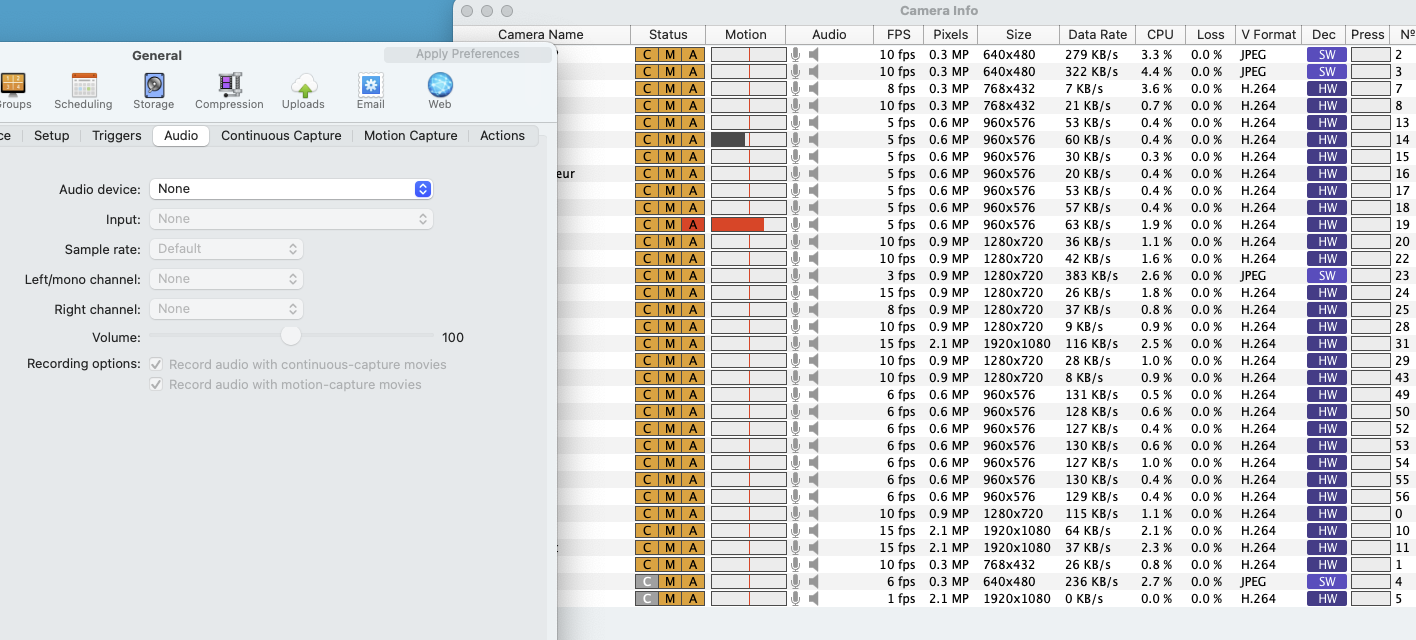Click speaker icon in camera 2 row

click(814, 54)
